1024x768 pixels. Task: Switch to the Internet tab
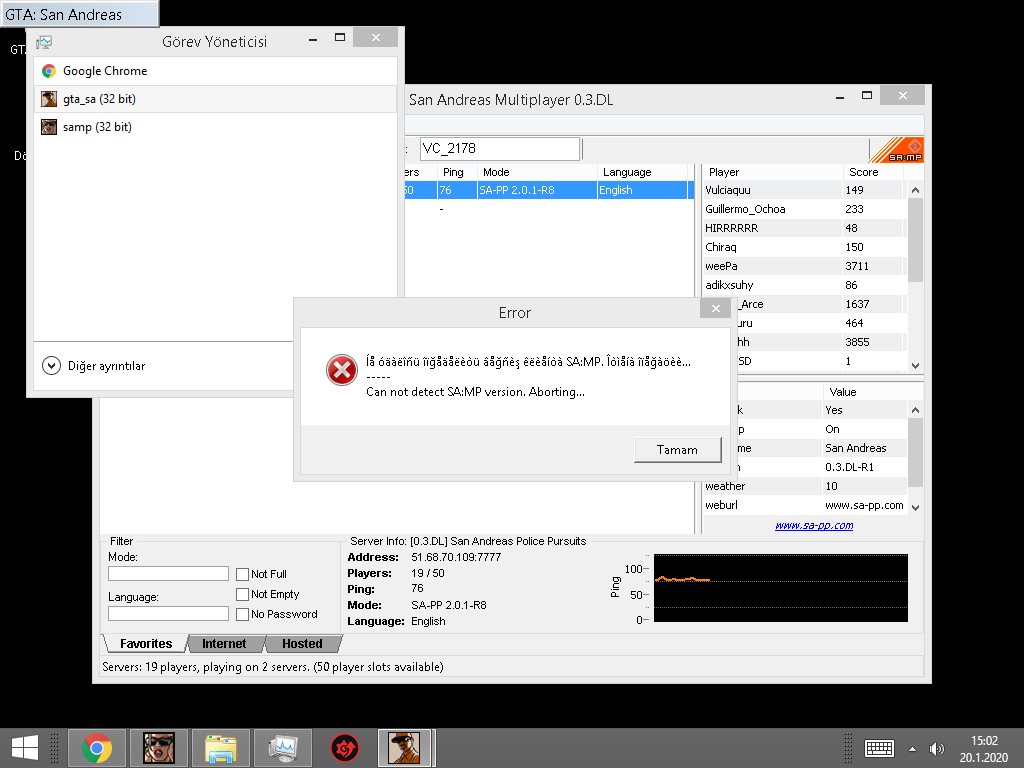(224, 643)
